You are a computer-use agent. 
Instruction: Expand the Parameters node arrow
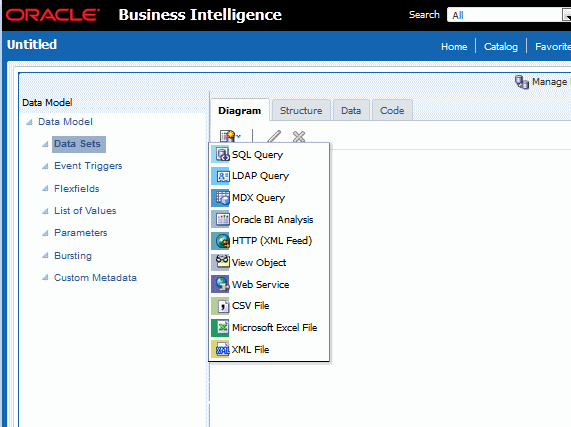tap(45, 233)
